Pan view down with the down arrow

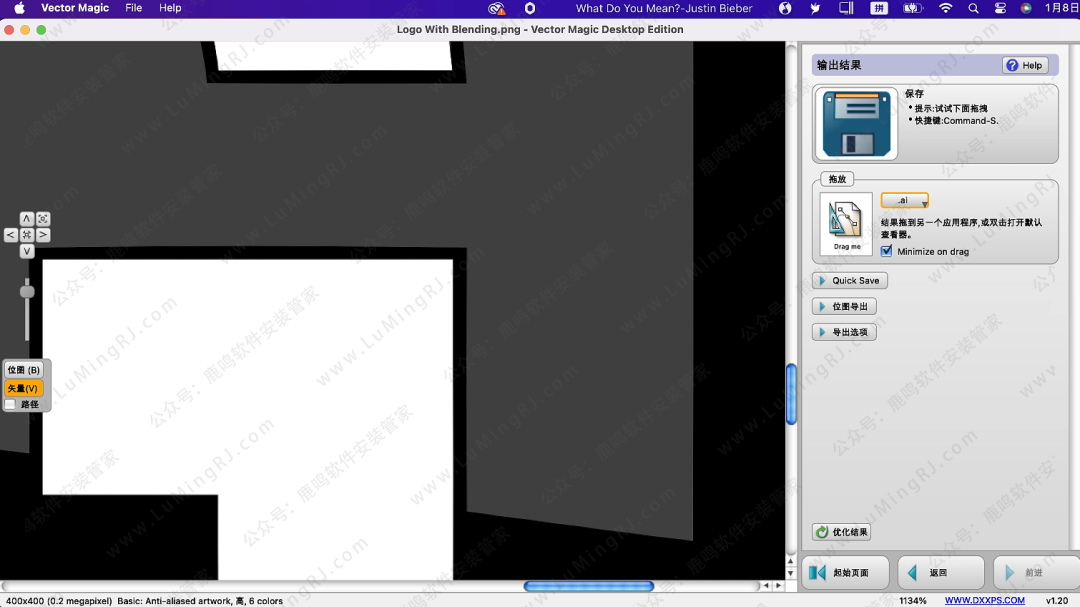point(27,251)
